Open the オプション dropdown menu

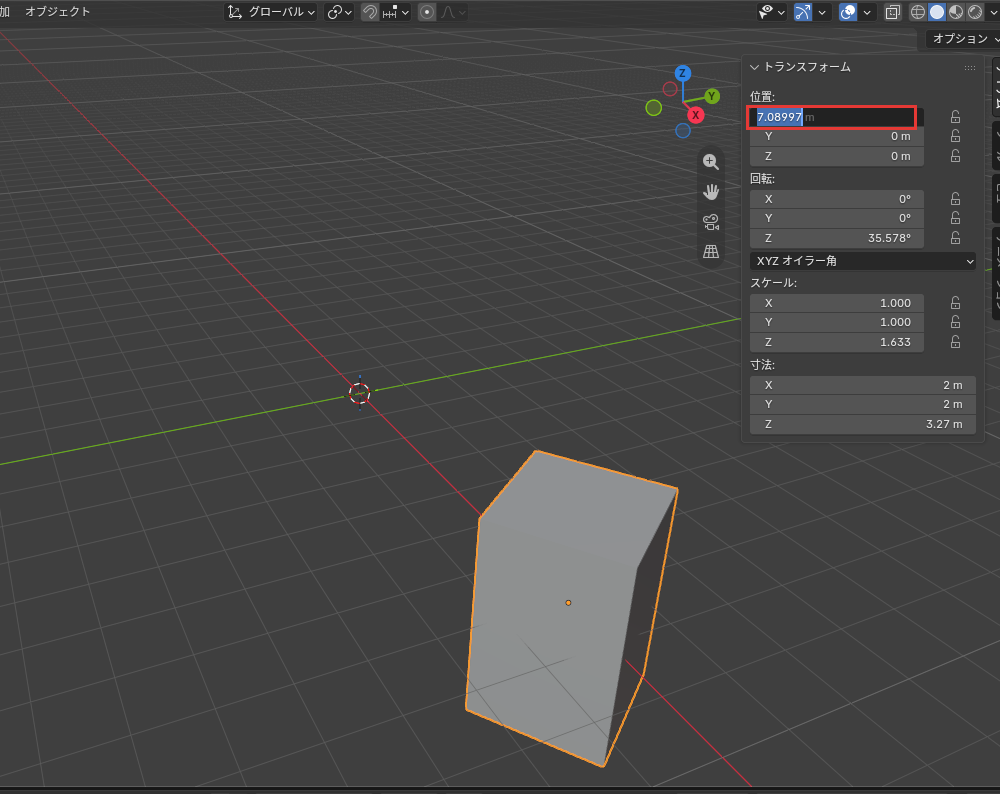tap(963, 39)
